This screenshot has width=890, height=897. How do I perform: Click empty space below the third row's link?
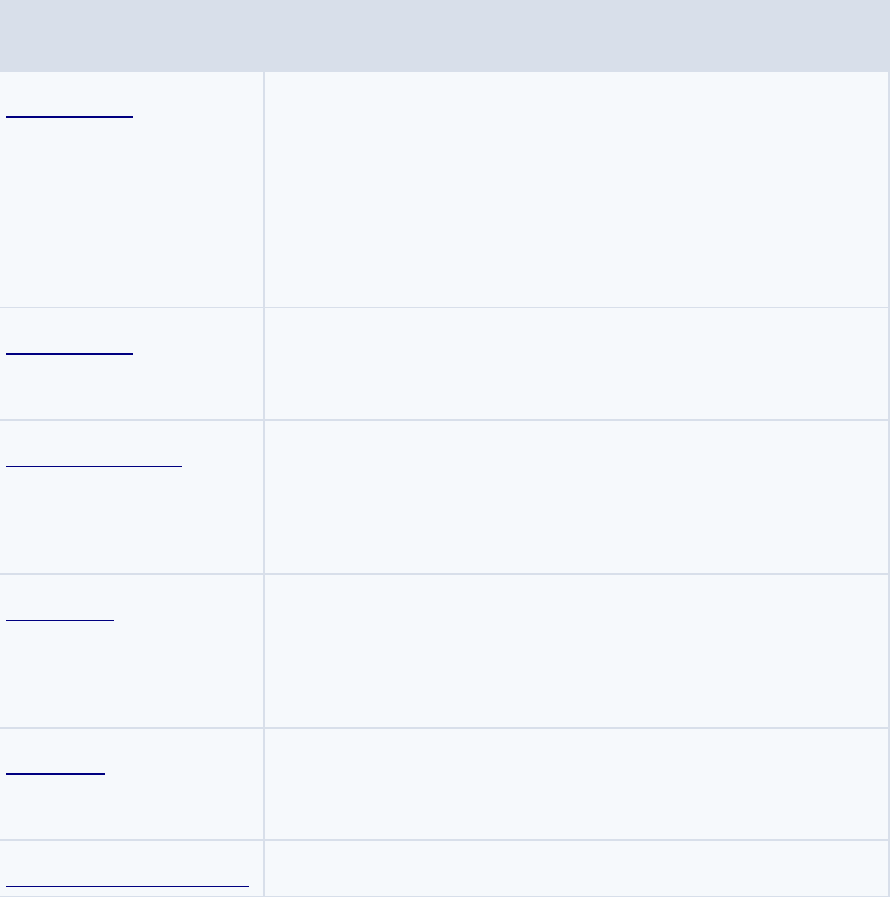[x=132, y=521]
